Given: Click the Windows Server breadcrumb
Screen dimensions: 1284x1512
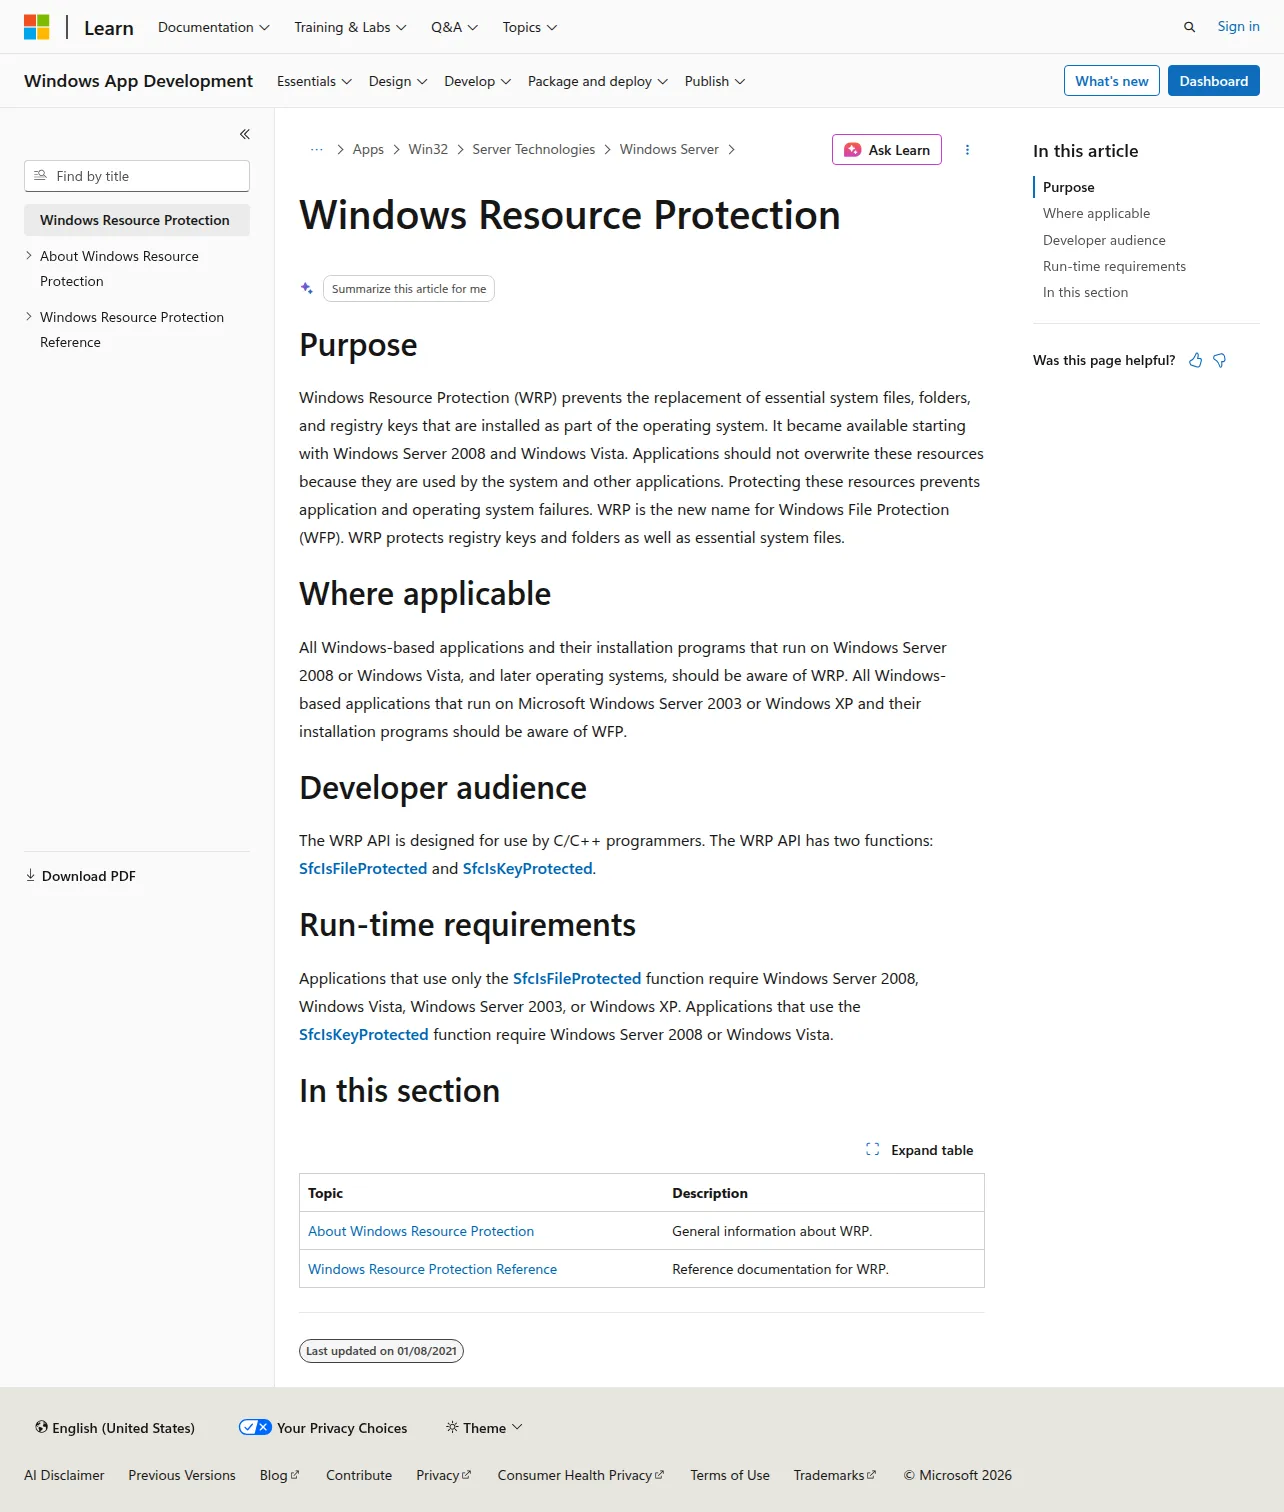Looking at the screenshot, I should (669, 149).
